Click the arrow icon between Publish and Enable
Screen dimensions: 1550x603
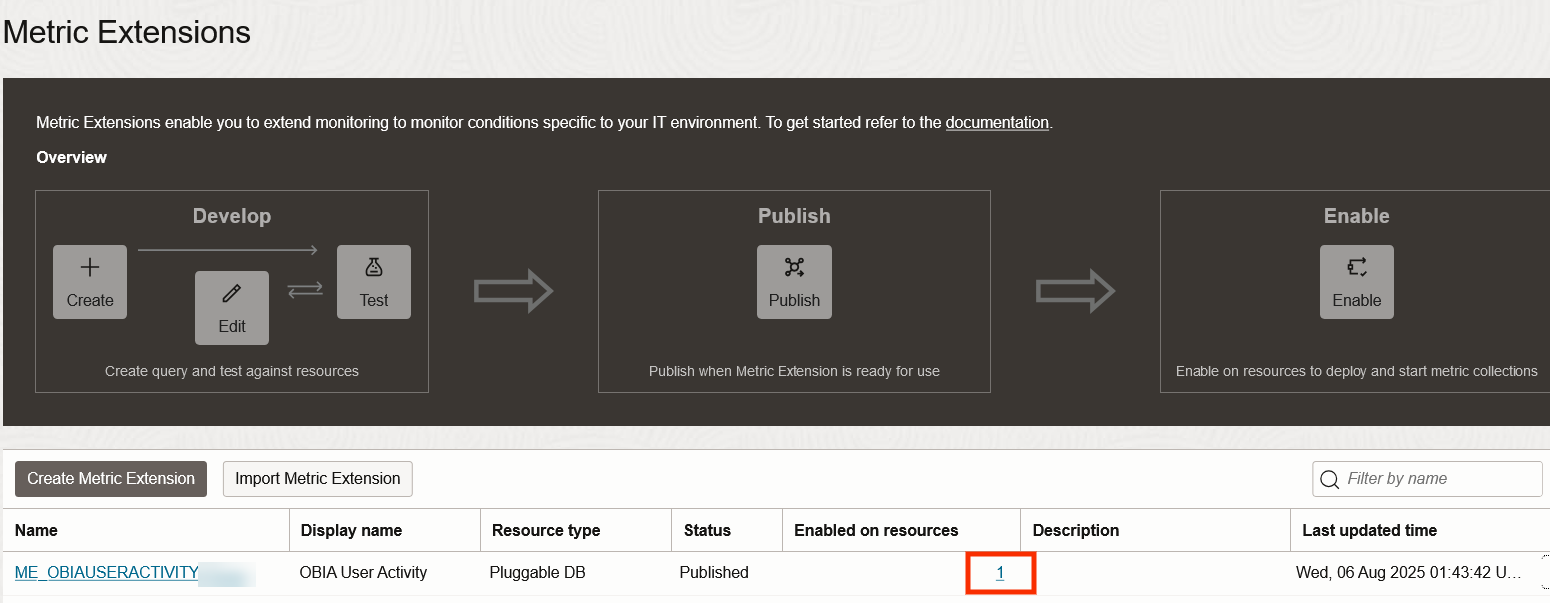point(1076,291)
